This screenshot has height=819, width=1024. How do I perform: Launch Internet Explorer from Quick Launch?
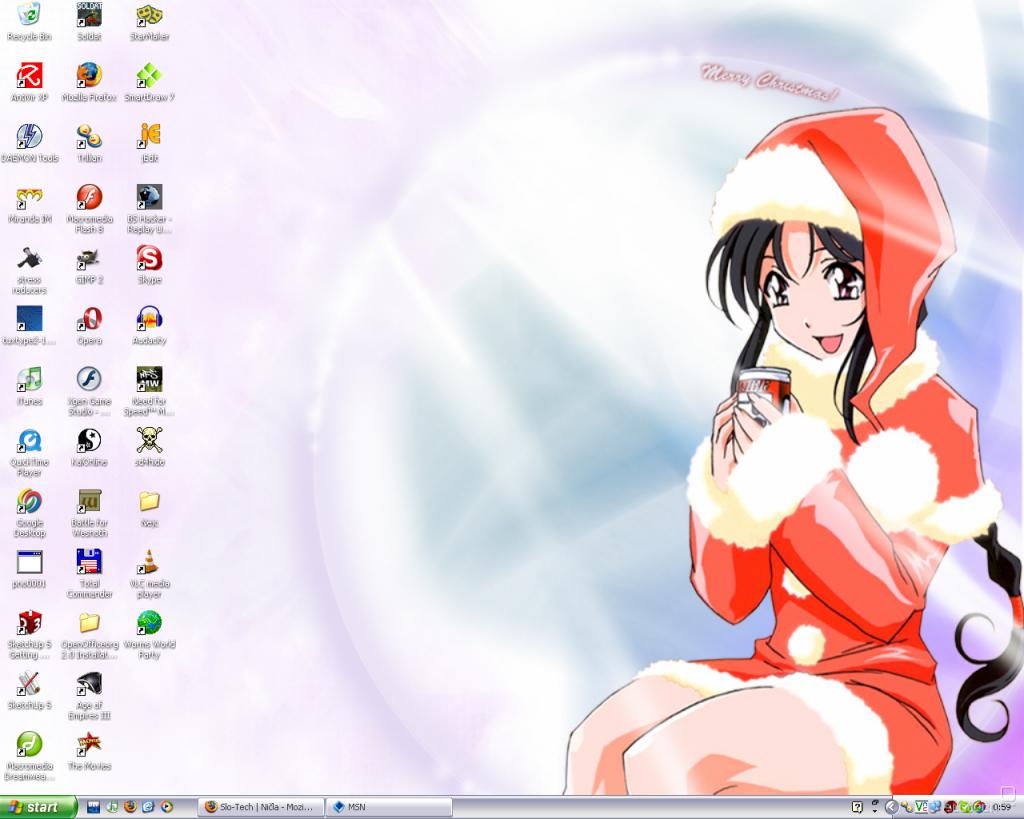pyautogui.click(x=148, y=807)
